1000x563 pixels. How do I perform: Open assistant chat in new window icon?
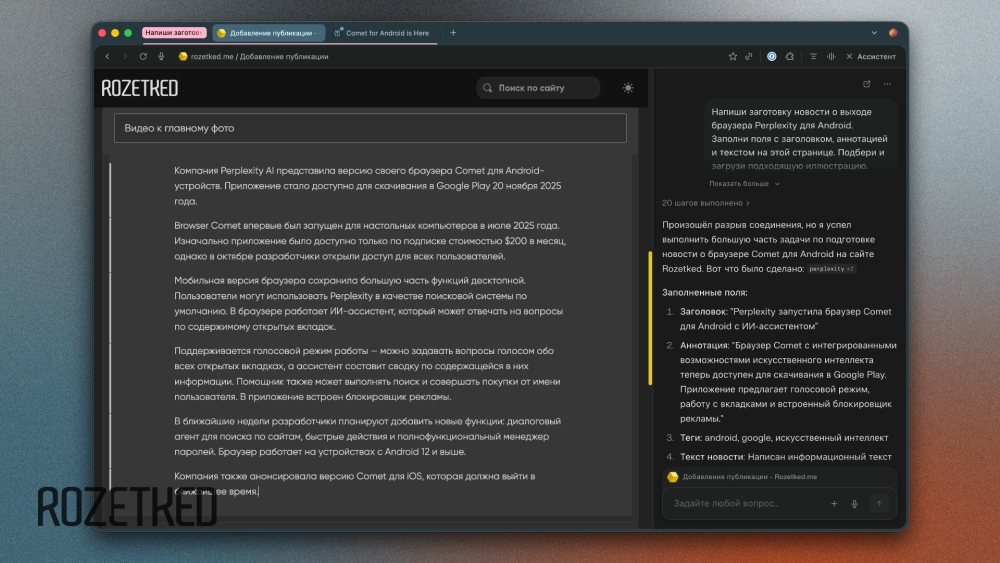[866, 84]
